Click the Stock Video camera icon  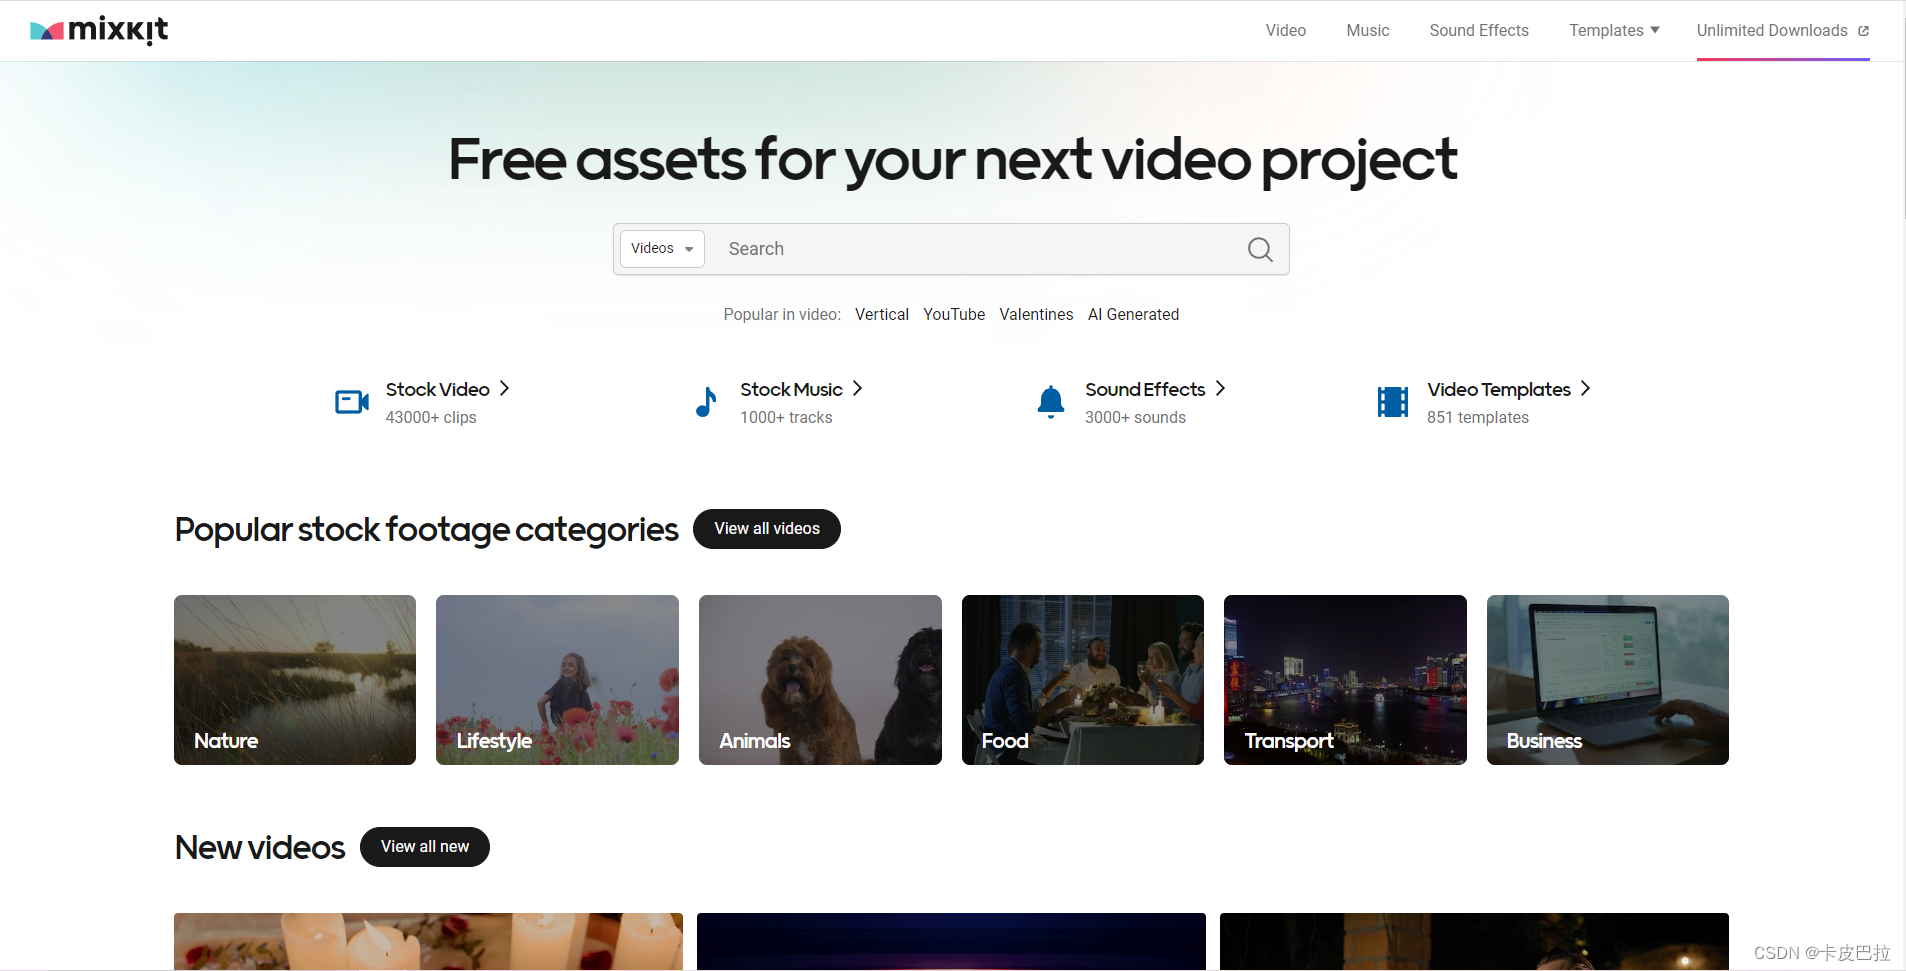point(352,402)
